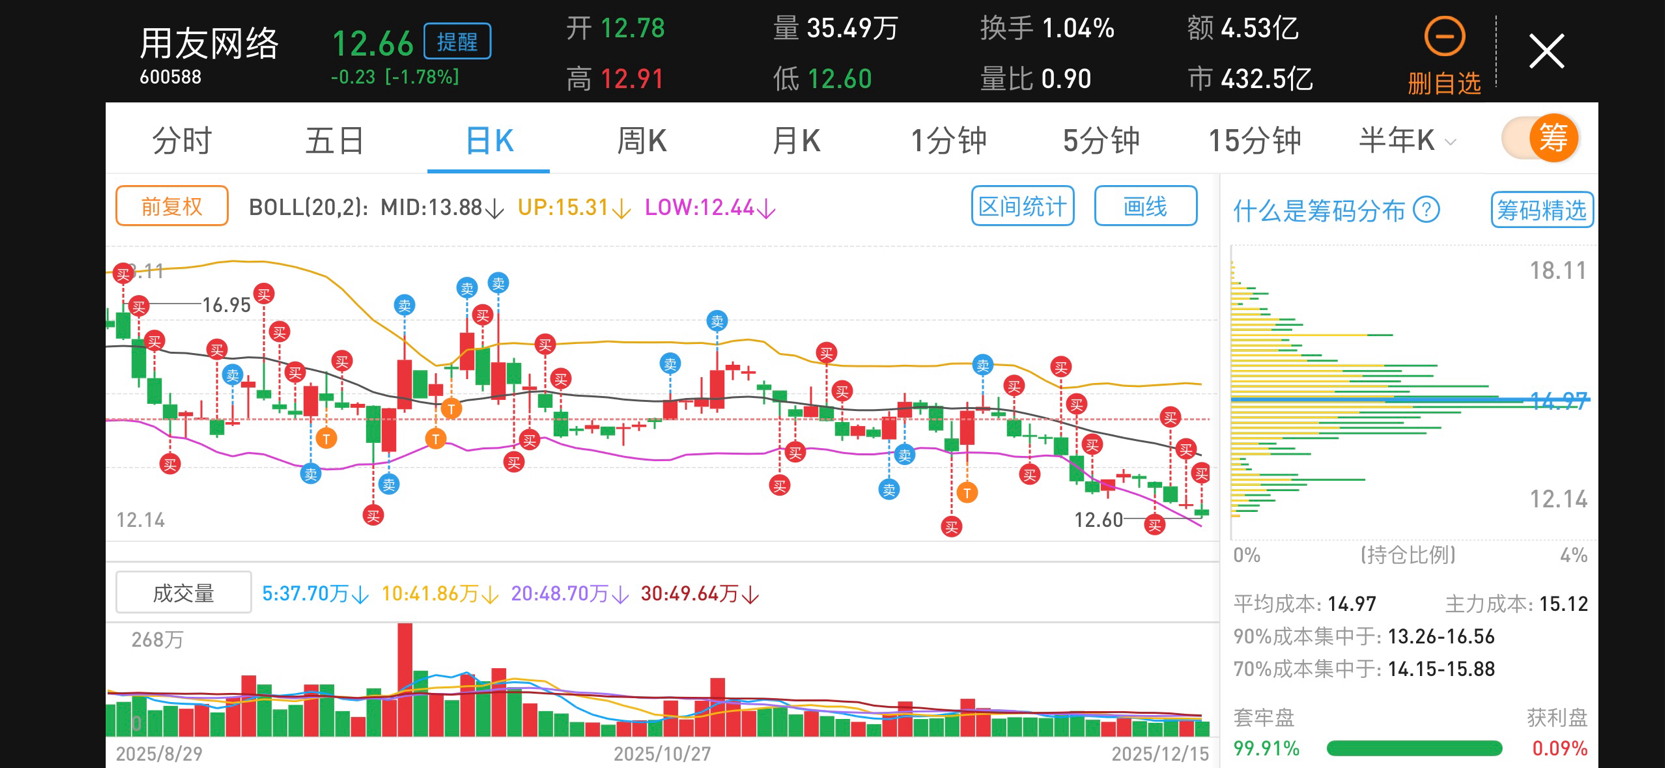Click the LOW:12.44 Bollinger value
This screenshot has width=1665, height=769.
tap(710, 208)
